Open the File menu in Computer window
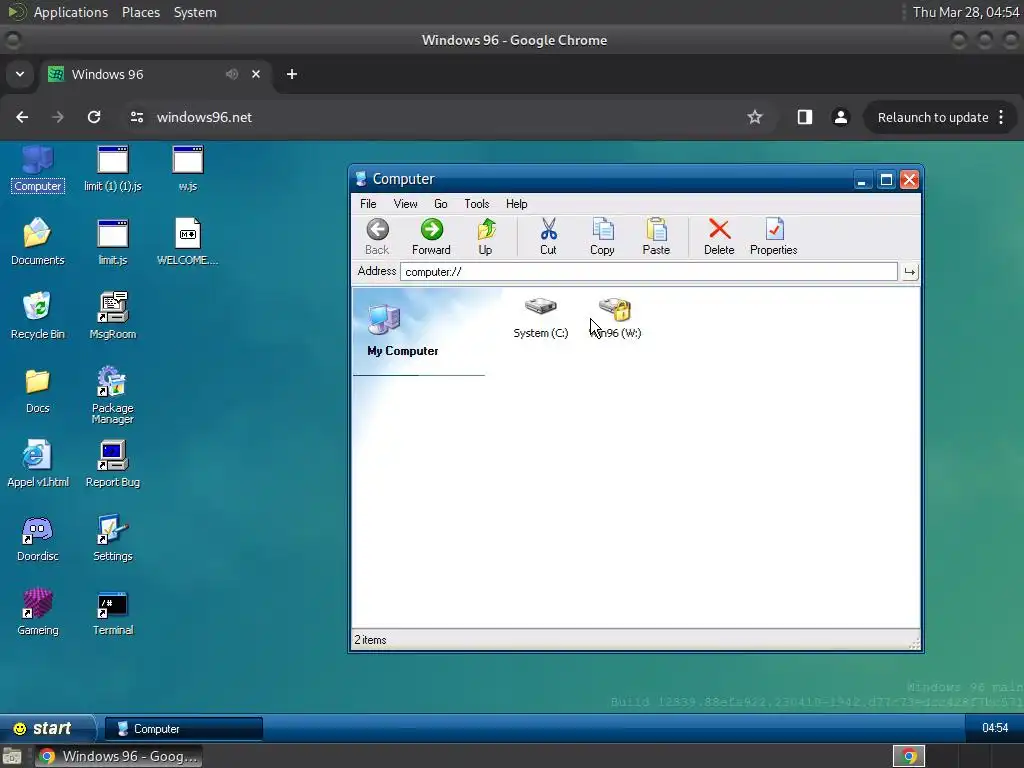1024x768 pixels. click(x=368, y=204)
